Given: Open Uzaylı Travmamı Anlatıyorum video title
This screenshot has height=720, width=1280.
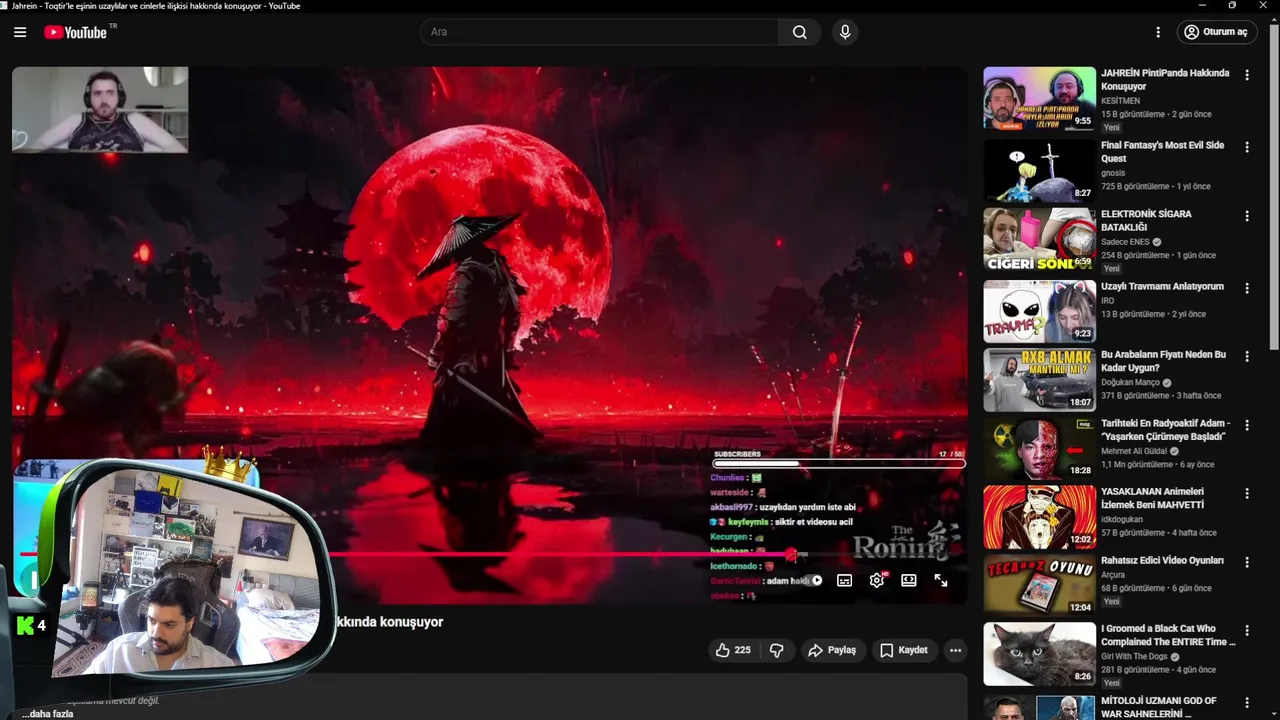Looking at the screenshot, I should (x=1162, y=286).
